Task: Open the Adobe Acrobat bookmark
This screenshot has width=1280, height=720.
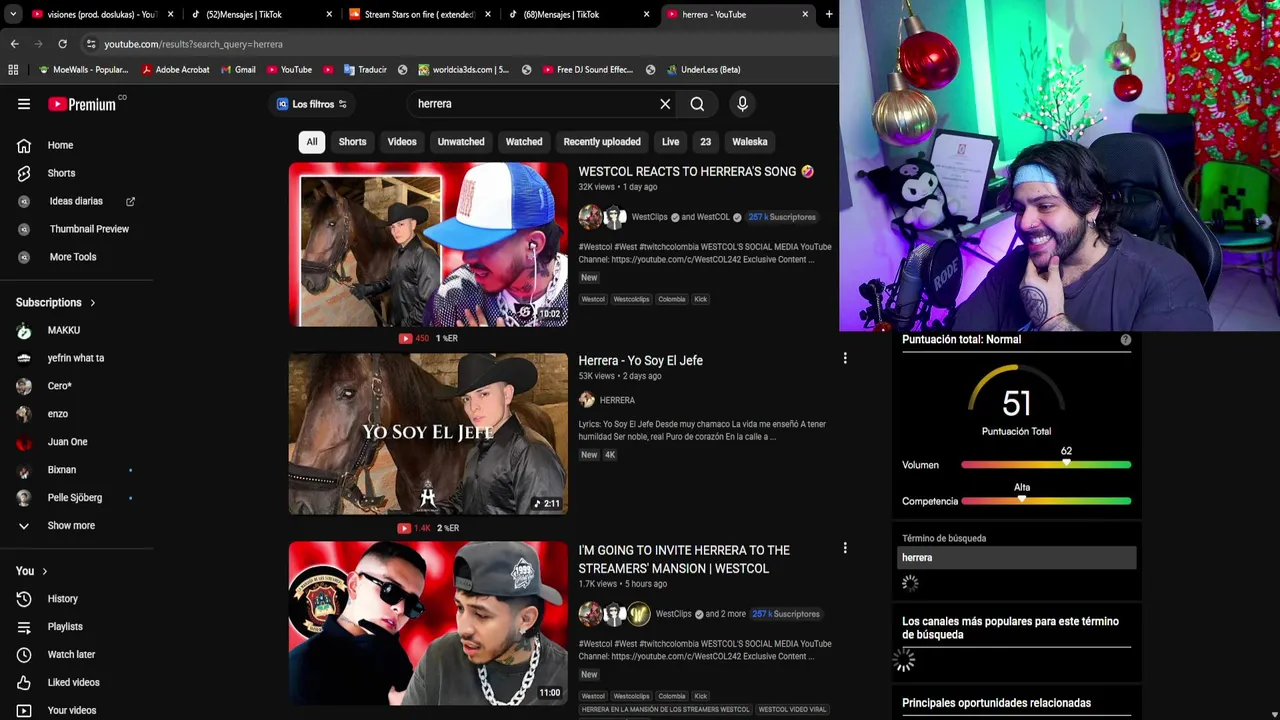Action: (x=176, y=70)
